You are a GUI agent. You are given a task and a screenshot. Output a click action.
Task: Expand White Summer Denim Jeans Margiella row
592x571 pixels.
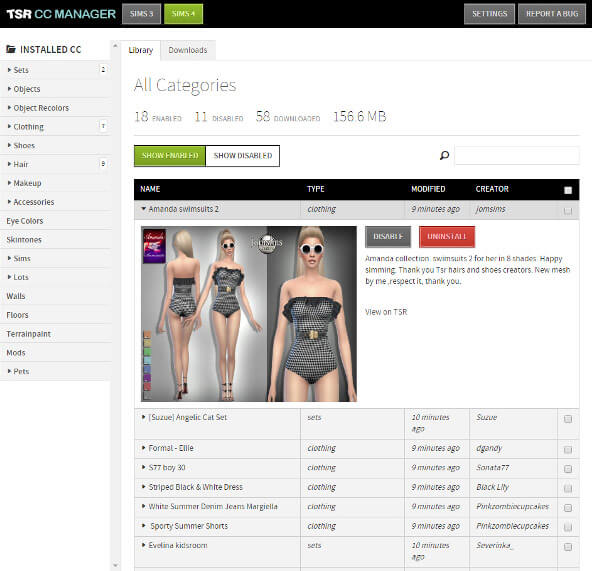click(143, 506)
